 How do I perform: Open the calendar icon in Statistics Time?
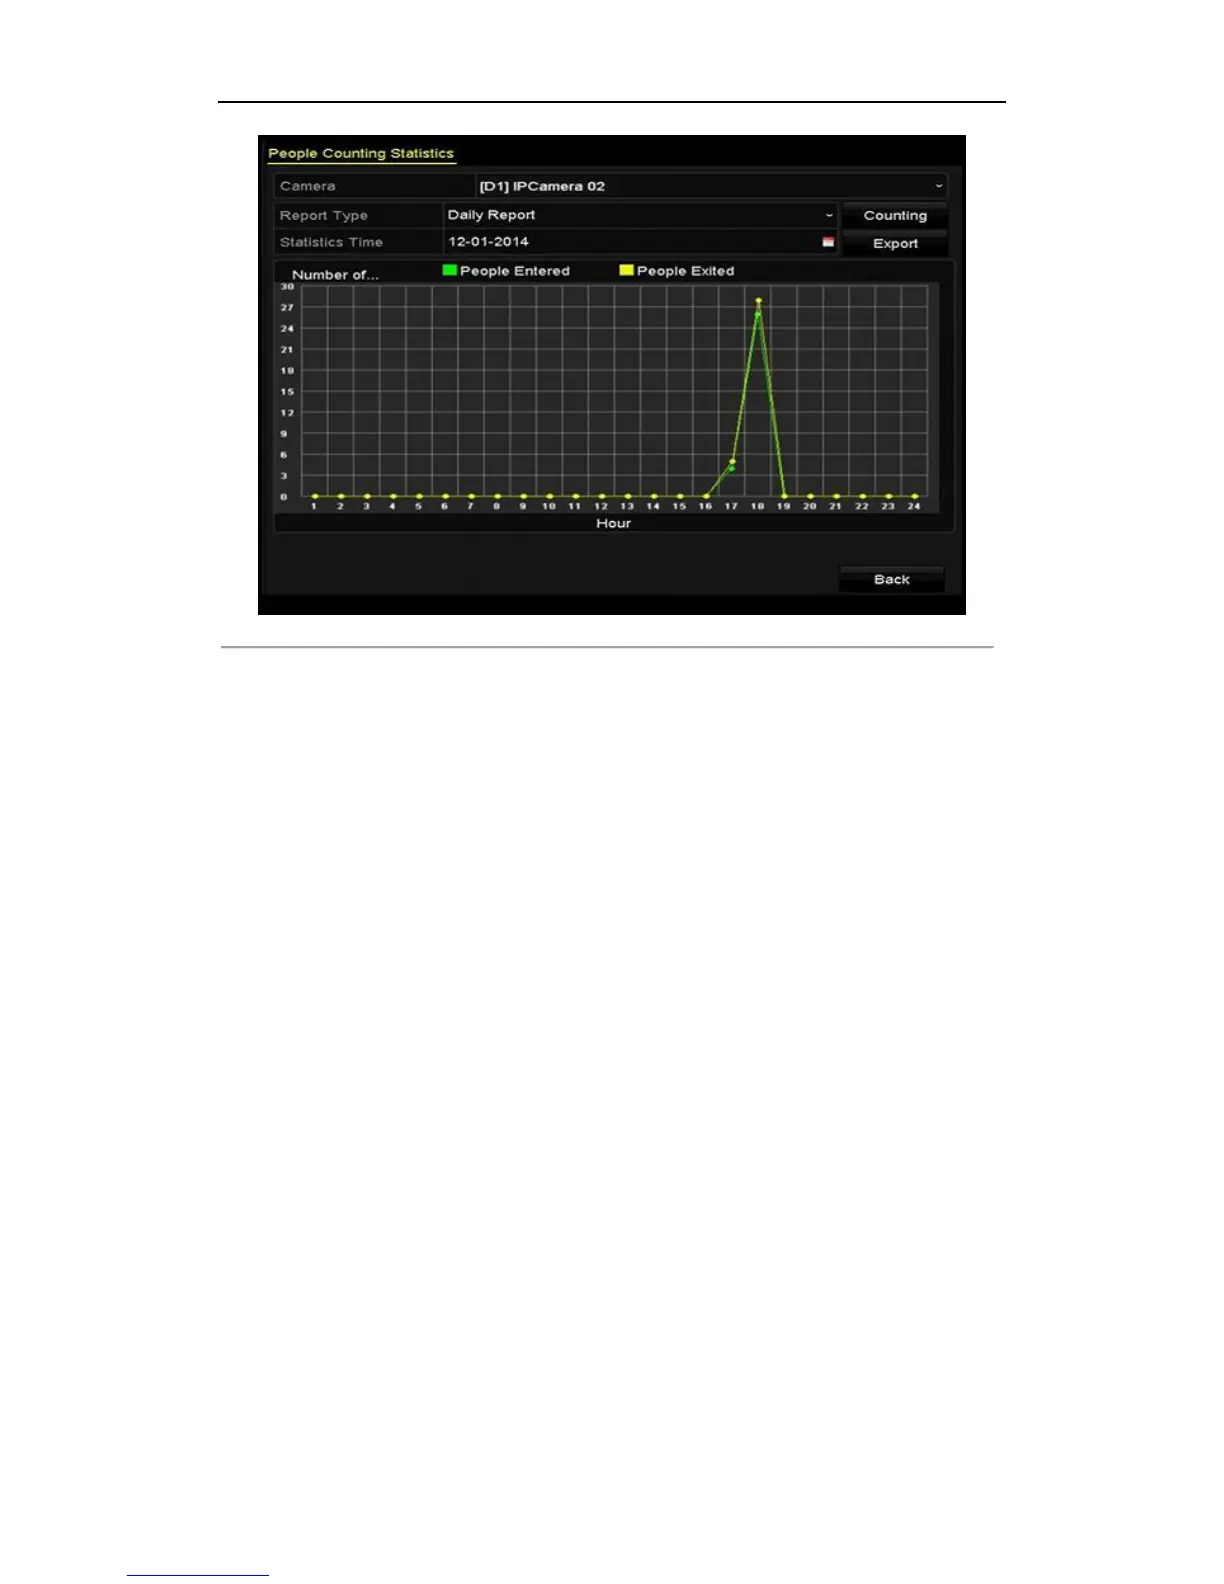click(x=828, y=242)
